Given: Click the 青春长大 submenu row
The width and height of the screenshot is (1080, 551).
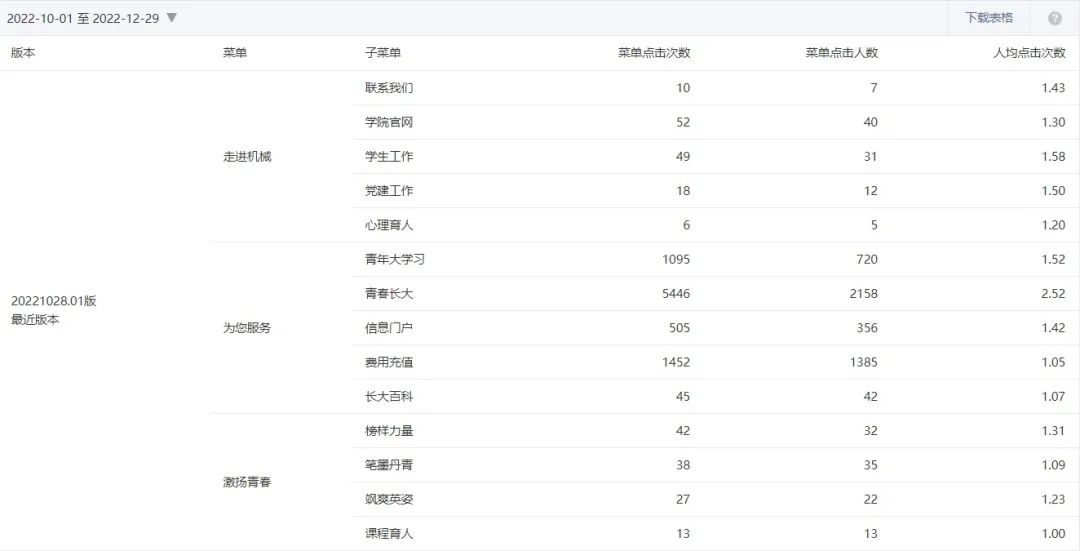Looking at the screenshot, I should (389, 294).
